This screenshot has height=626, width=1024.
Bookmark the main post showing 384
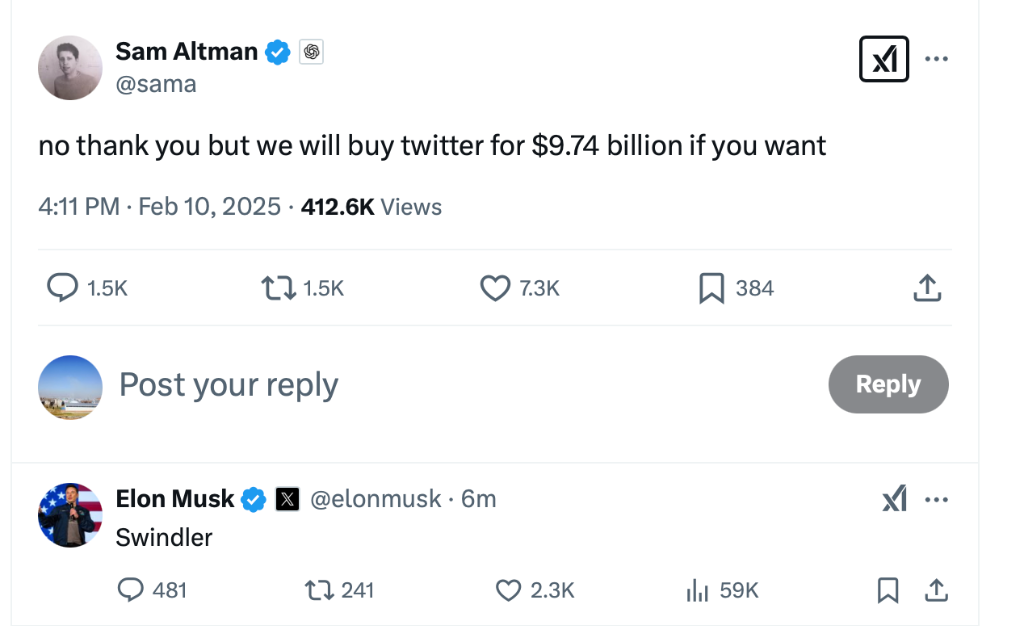coord(711,288)
